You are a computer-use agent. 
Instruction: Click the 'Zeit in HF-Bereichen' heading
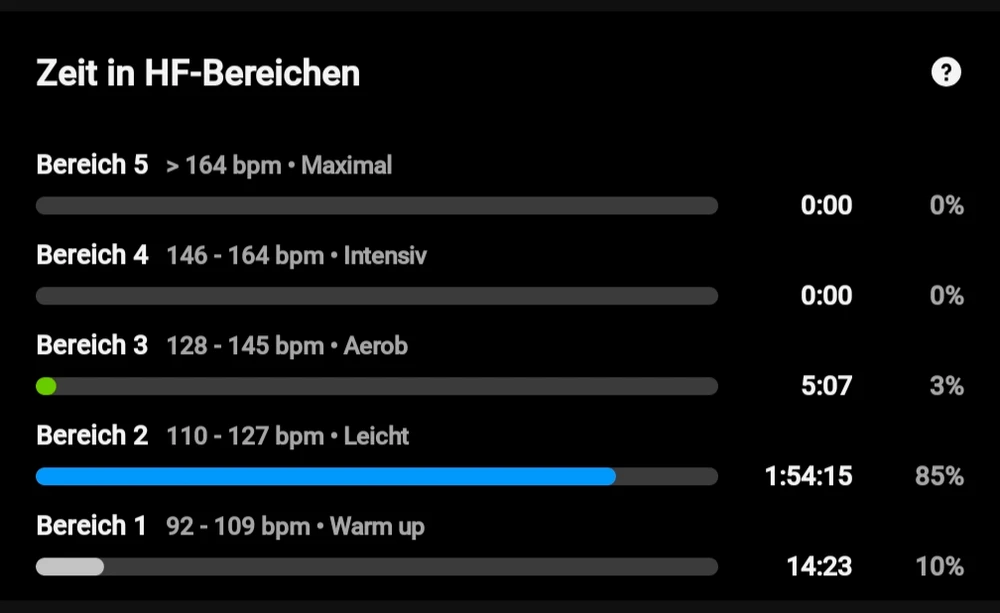pos(198,73)
